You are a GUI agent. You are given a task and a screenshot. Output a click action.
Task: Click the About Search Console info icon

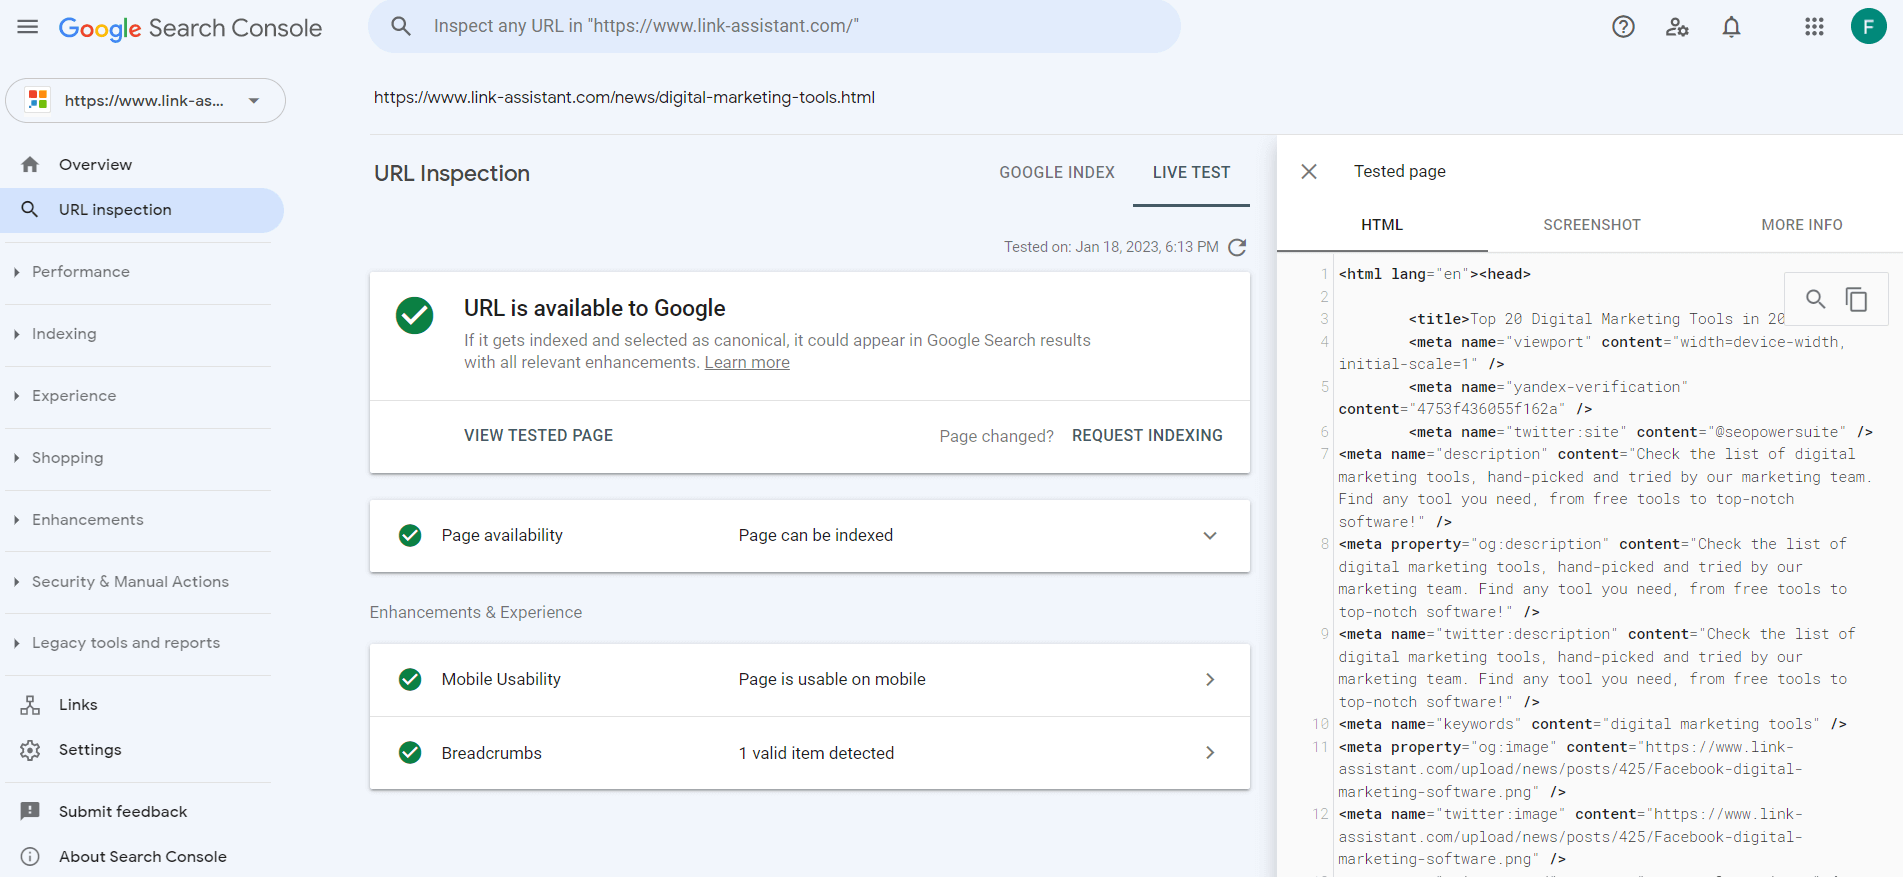pos(30,856)
